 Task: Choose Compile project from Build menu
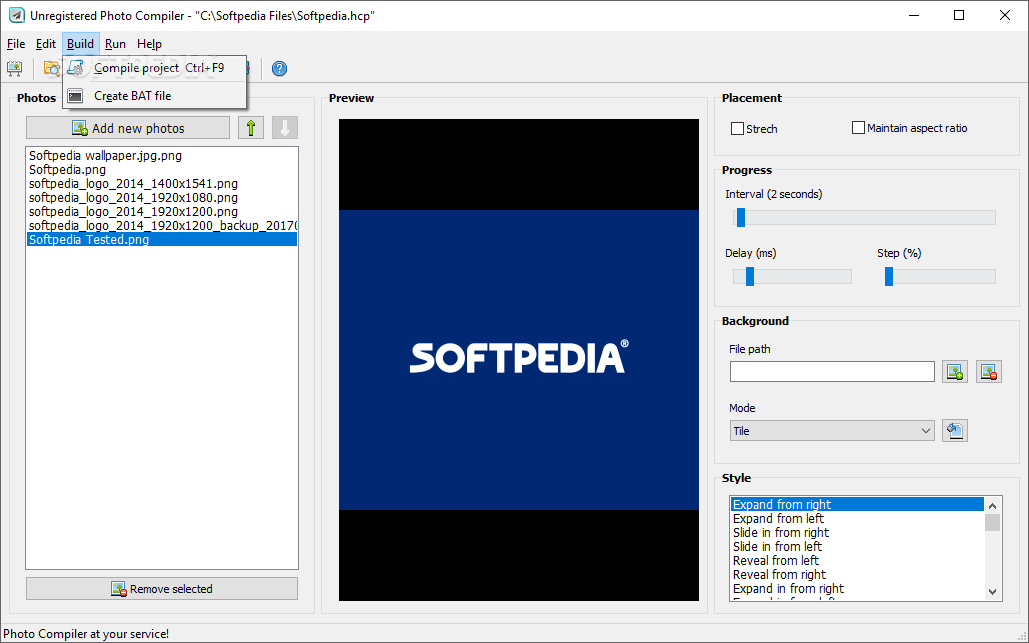click(x=155, y=68)
